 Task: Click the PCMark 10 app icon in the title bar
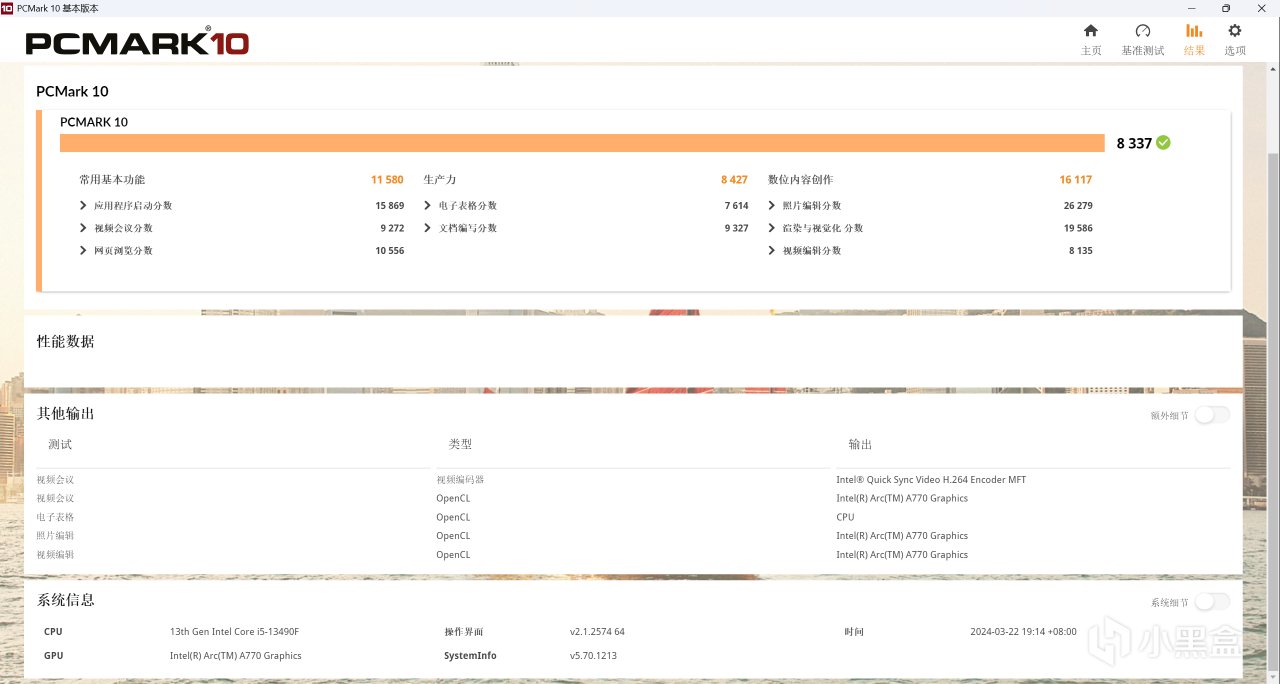[x=7, y=7]
